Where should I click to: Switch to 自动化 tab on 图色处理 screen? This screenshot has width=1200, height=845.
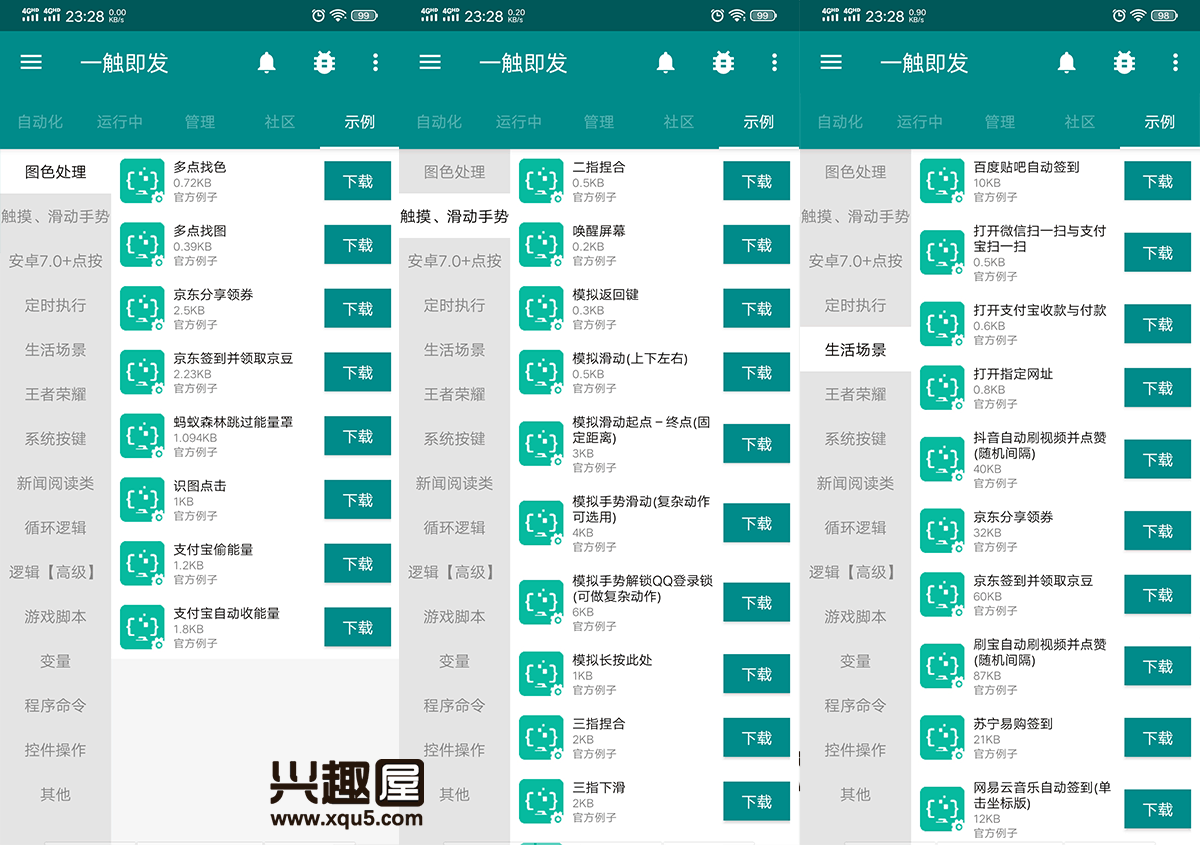40,122
